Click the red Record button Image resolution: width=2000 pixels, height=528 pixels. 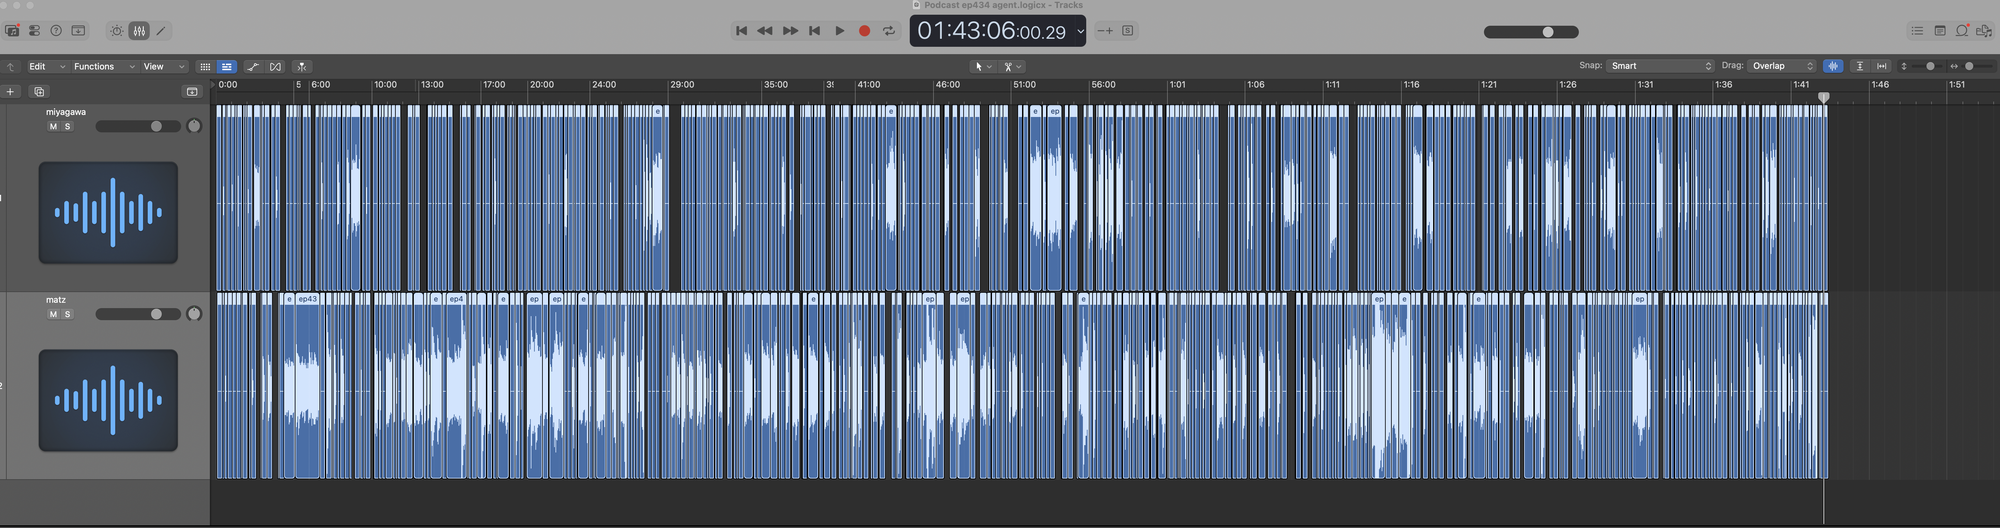(x=865, y=31)
